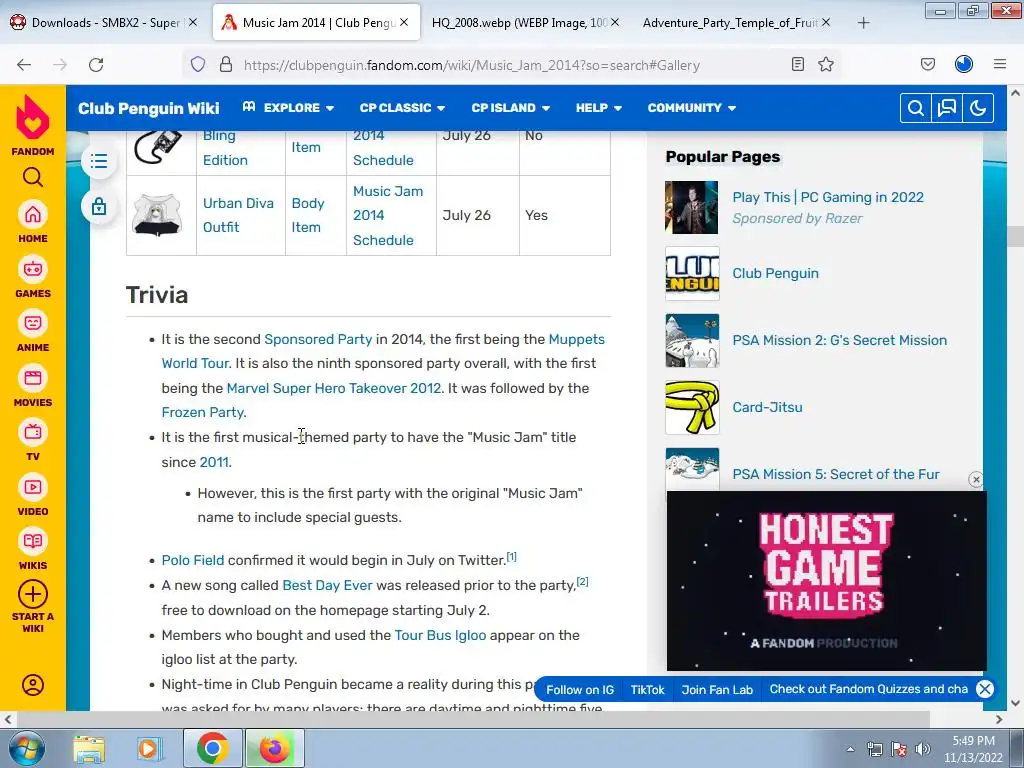The width and height of the screenshot is (1024, 768).
Task: Toggle Firefox reader view icon
Action: click(x=797, y=65)
